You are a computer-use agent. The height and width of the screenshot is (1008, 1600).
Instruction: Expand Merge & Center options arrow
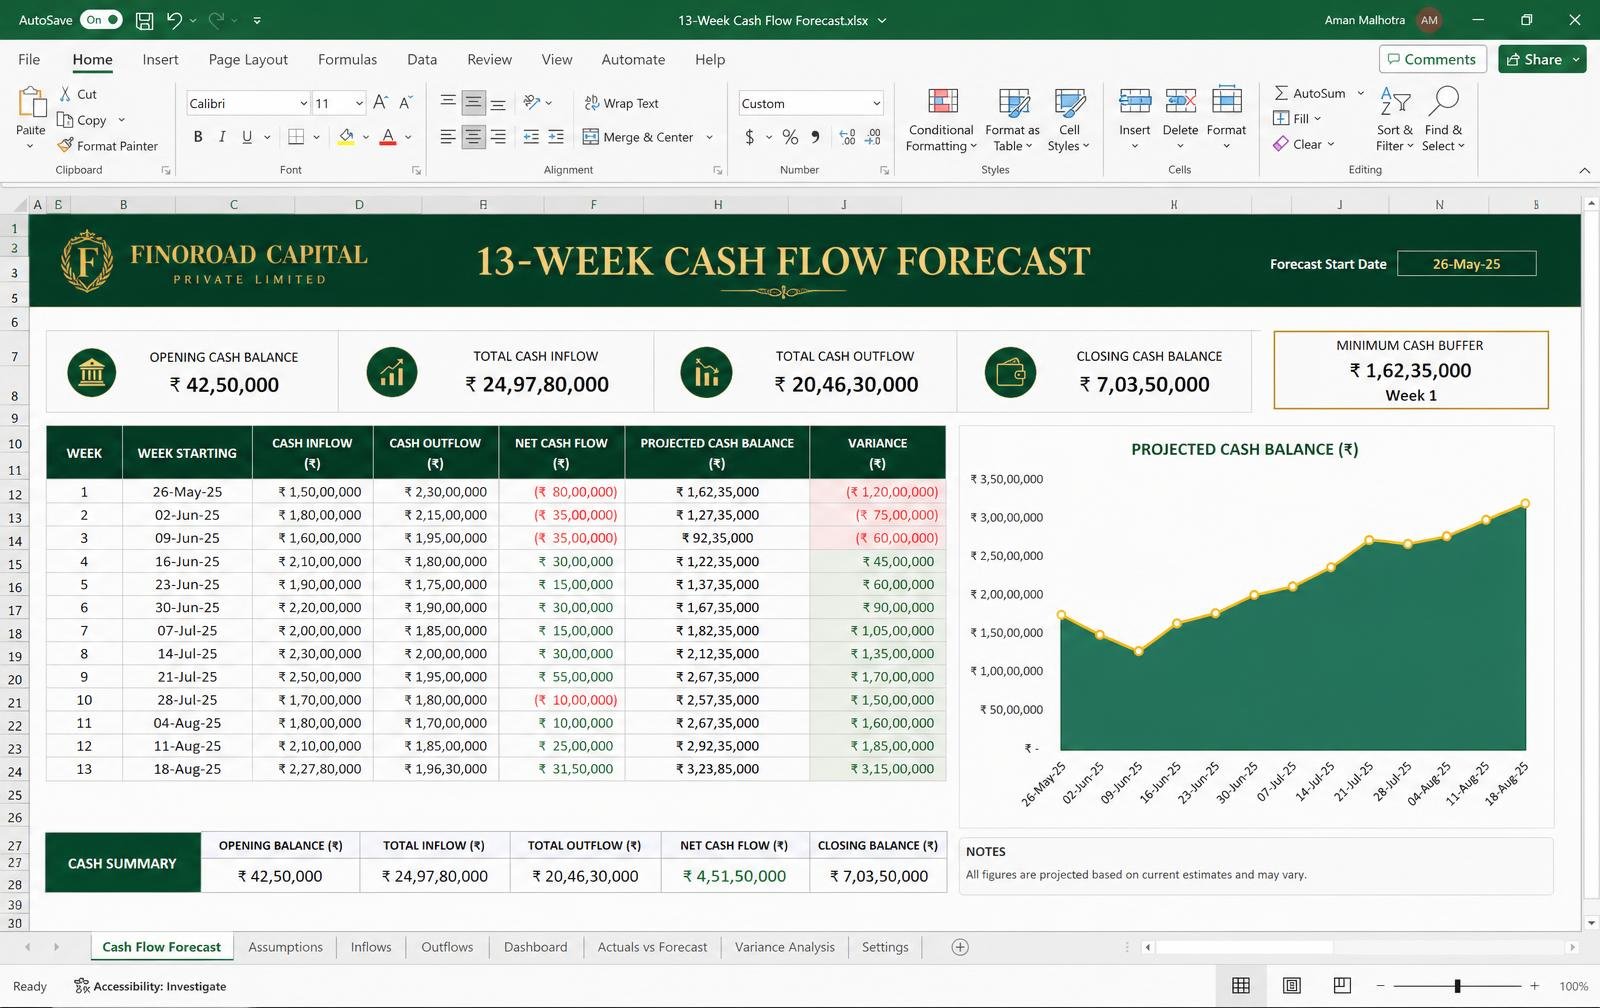709,137
